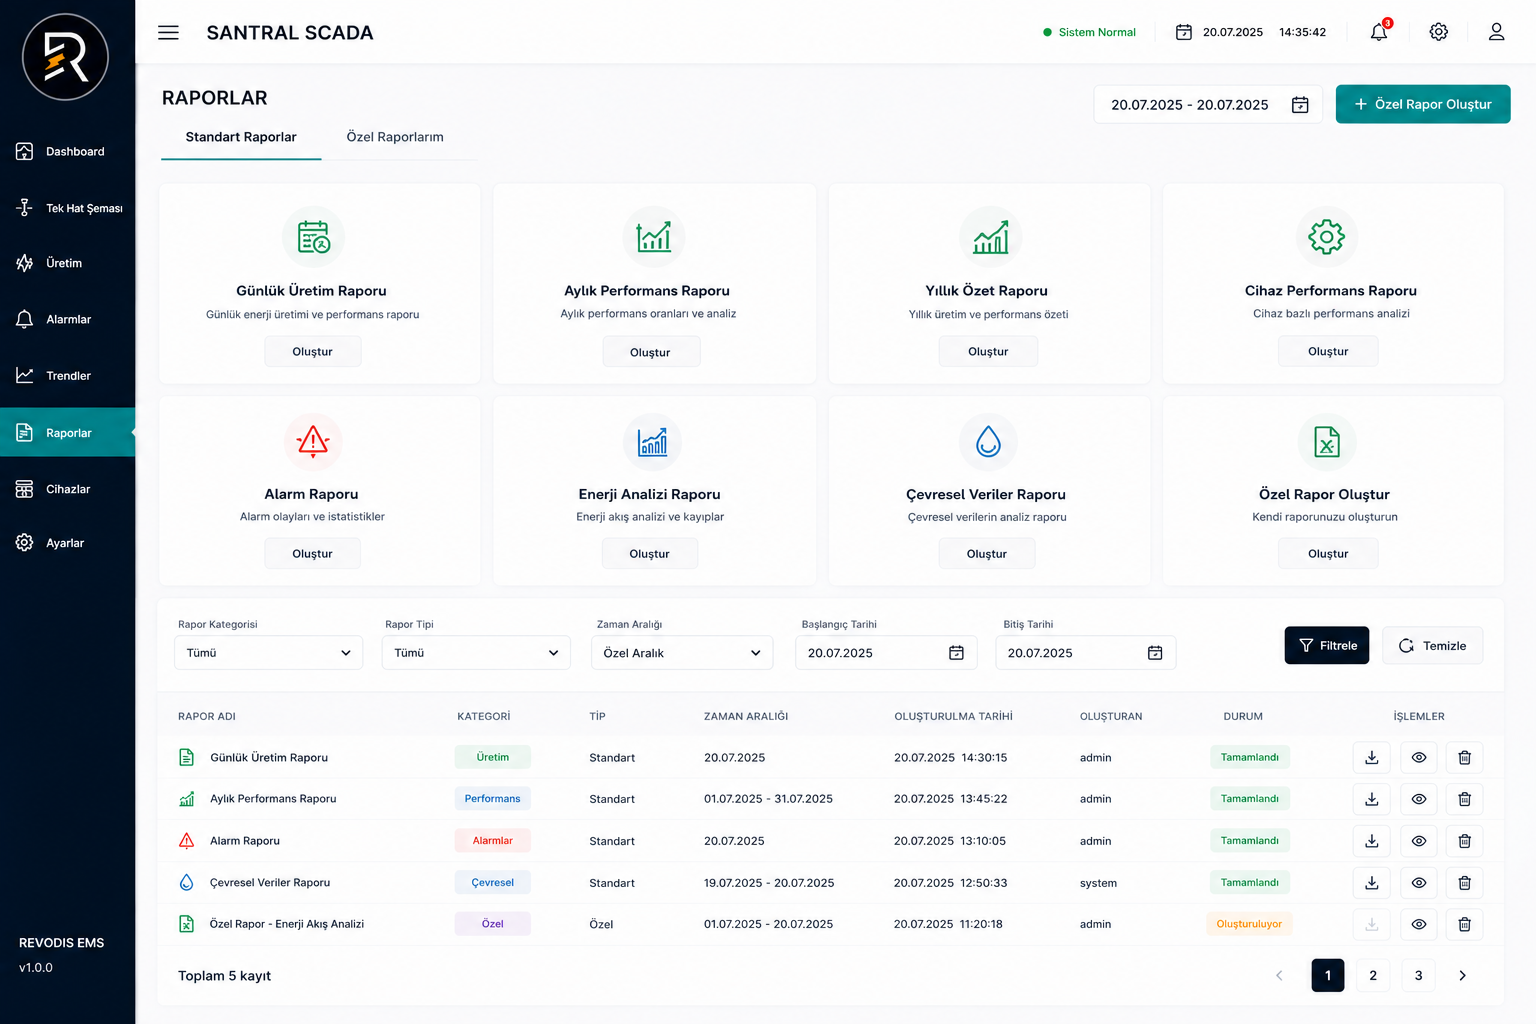Click Oluştur under Alarm Raporu card

[312, 554]
